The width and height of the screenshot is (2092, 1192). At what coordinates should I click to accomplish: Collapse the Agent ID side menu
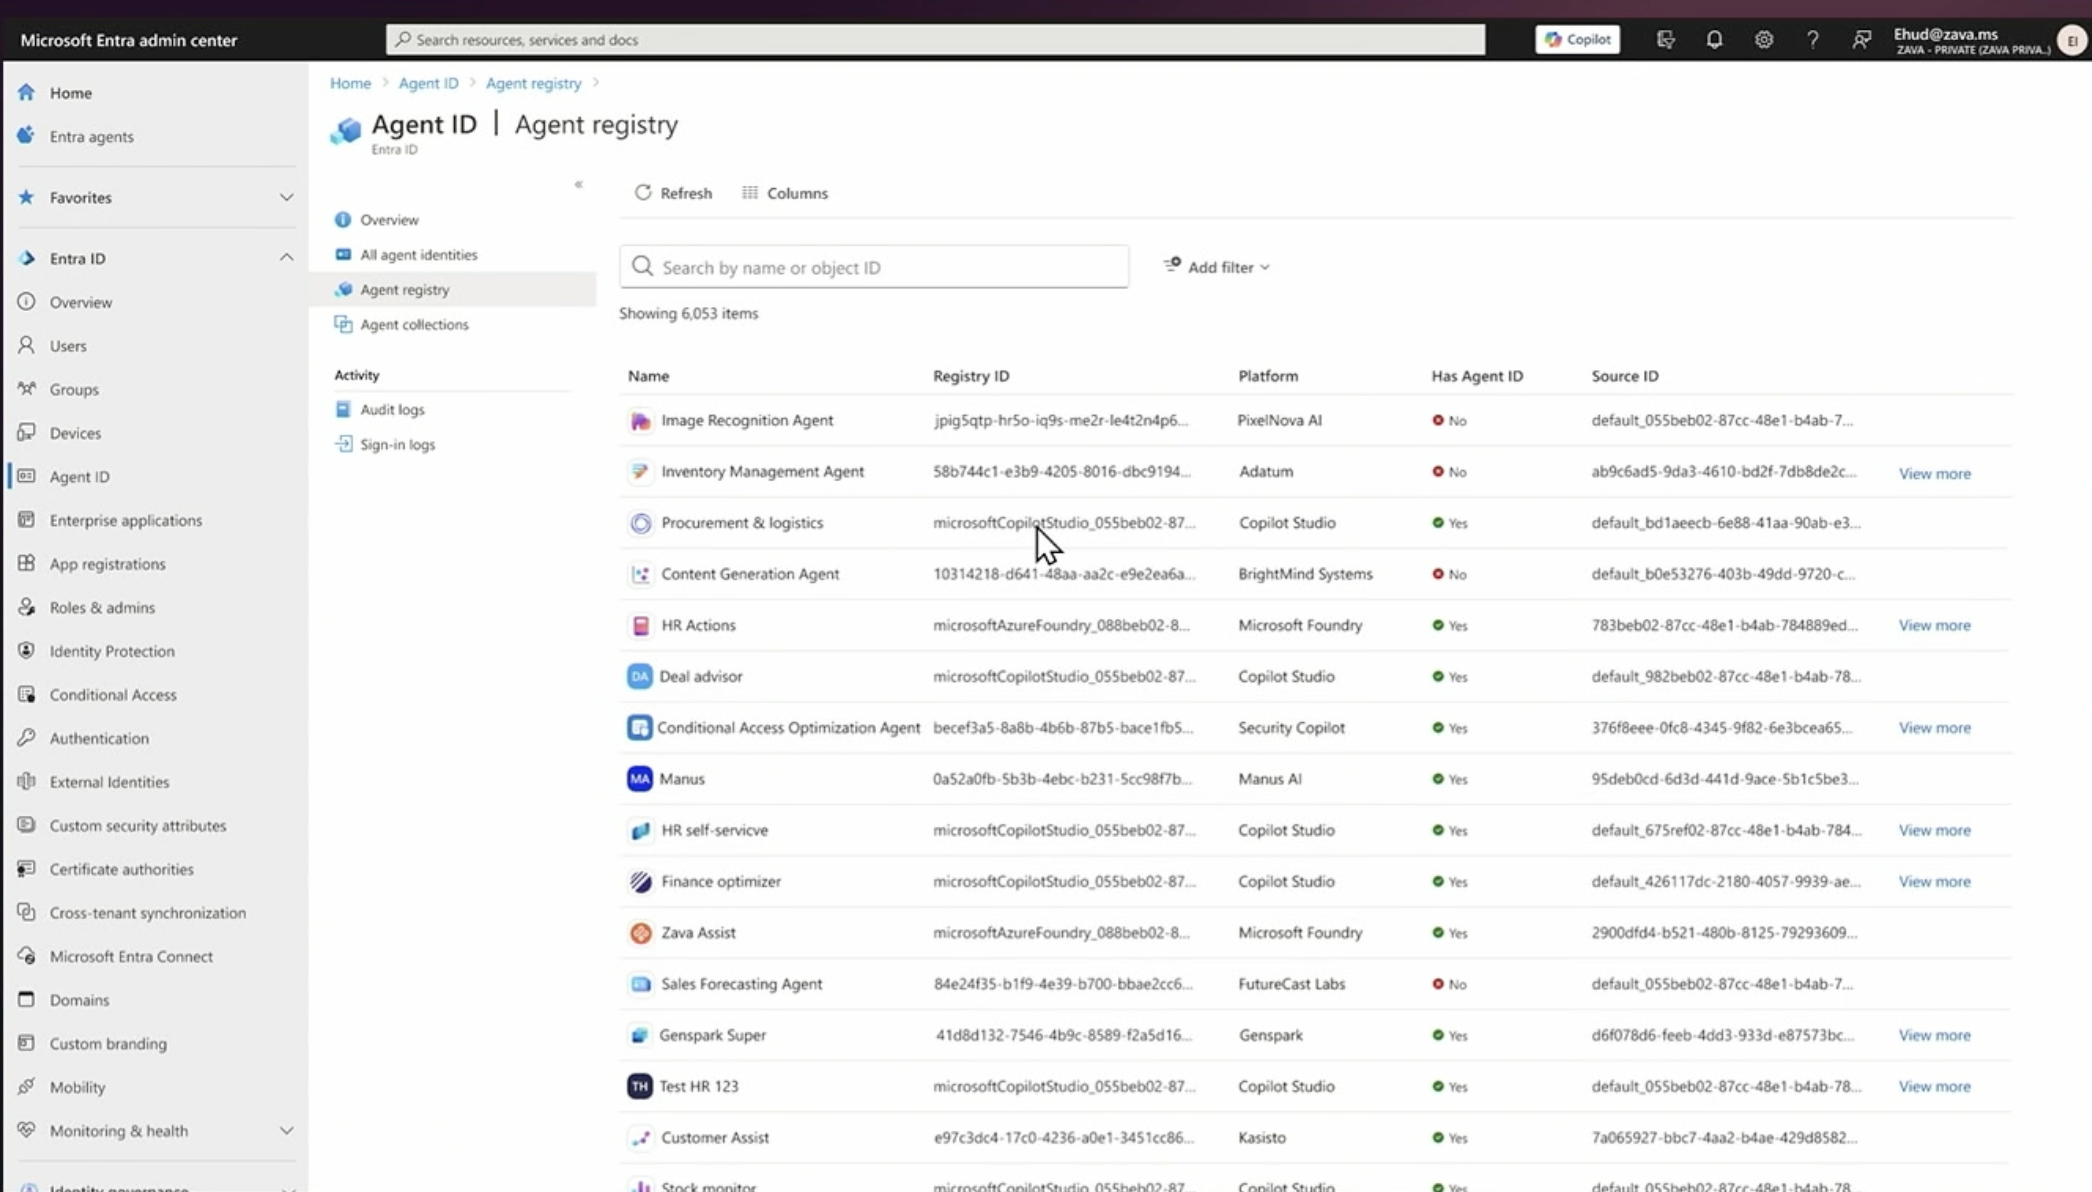[x=578, y=184]
